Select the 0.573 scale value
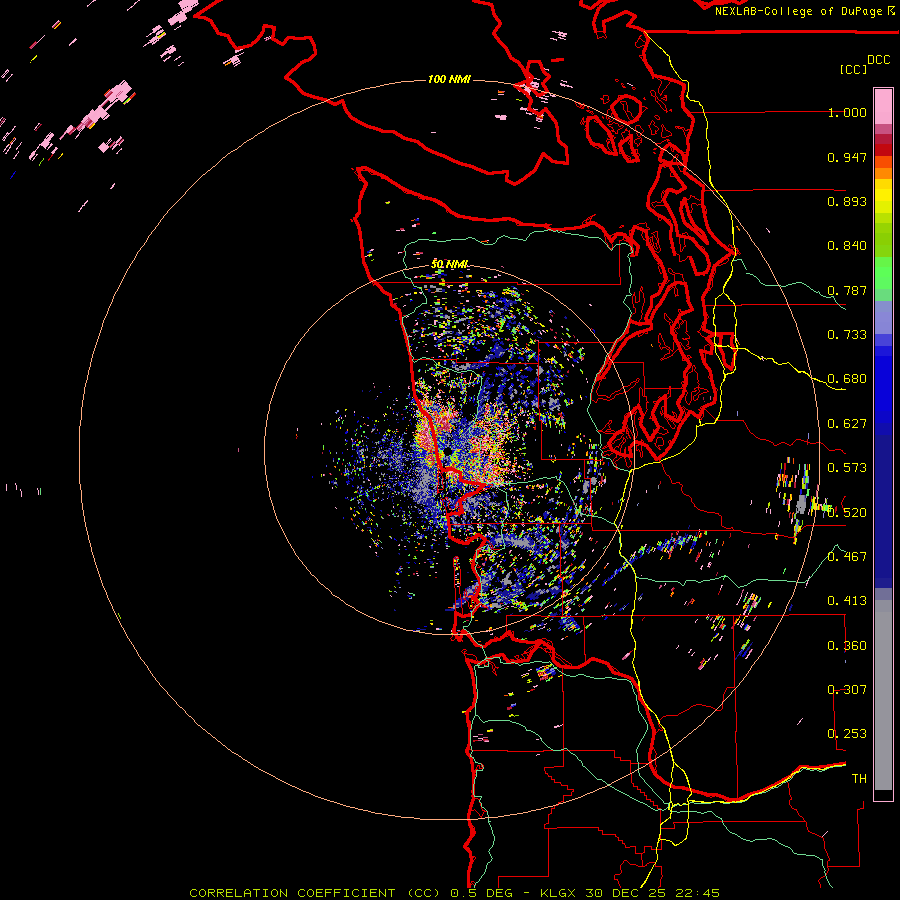This screenshot has height=900, width=900. [x=847, y=468]
